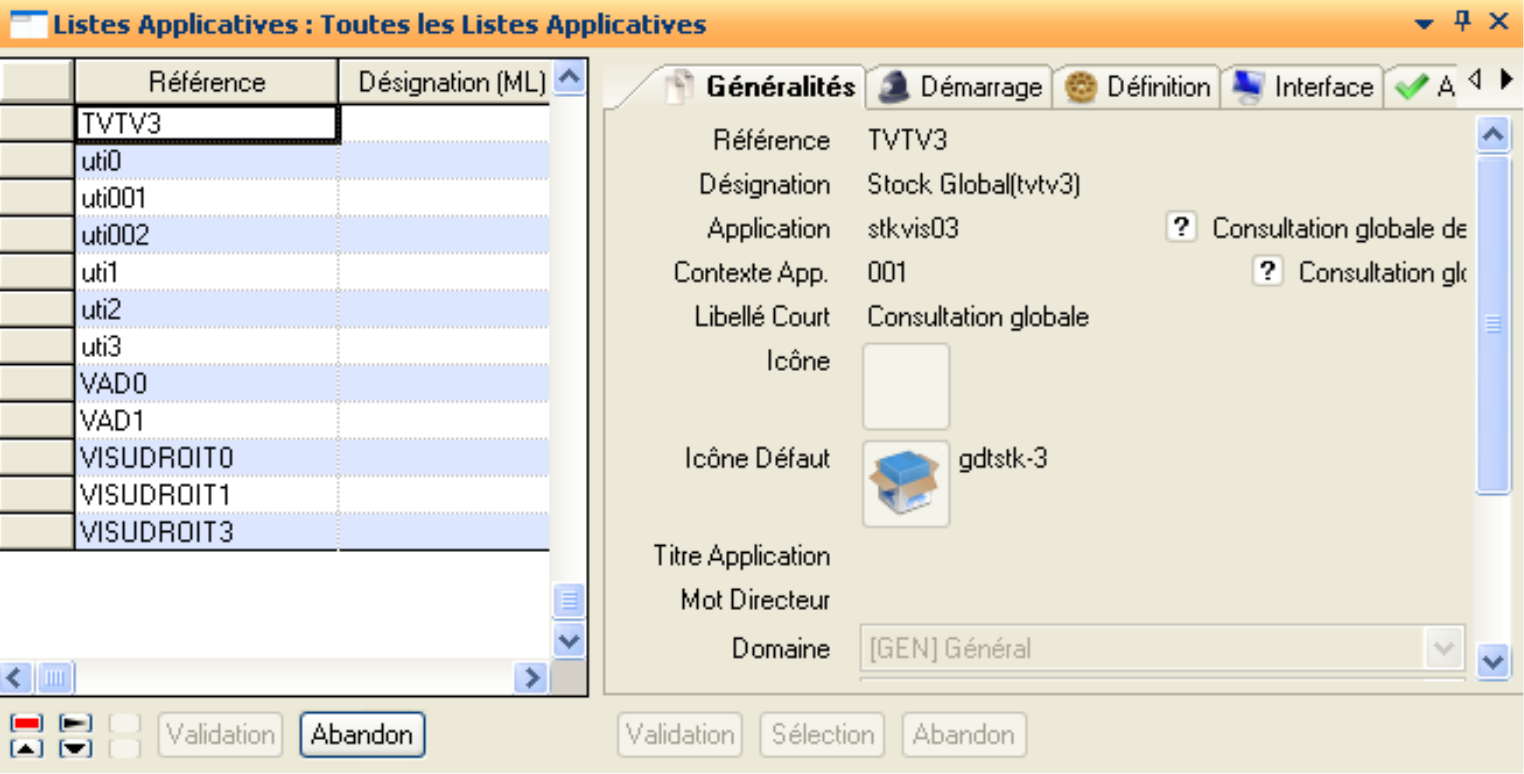
Task: Click the Application value "stkvis03"
Action: (913, 229)
